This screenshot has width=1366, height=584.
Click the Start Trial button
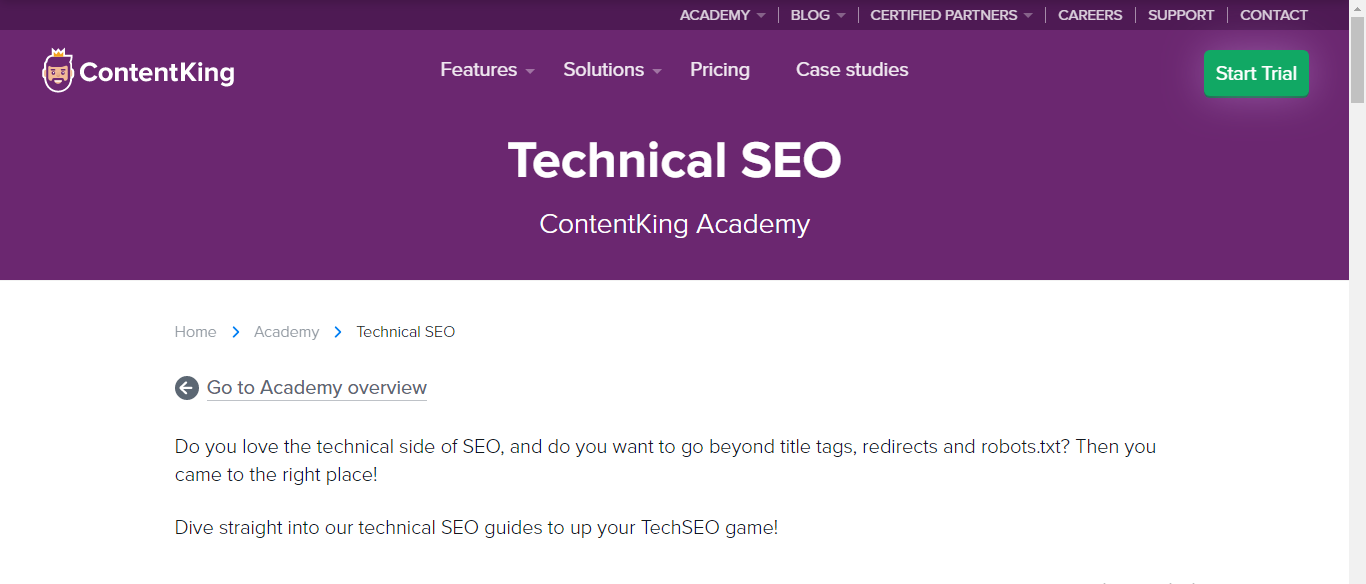[1256, 73]
